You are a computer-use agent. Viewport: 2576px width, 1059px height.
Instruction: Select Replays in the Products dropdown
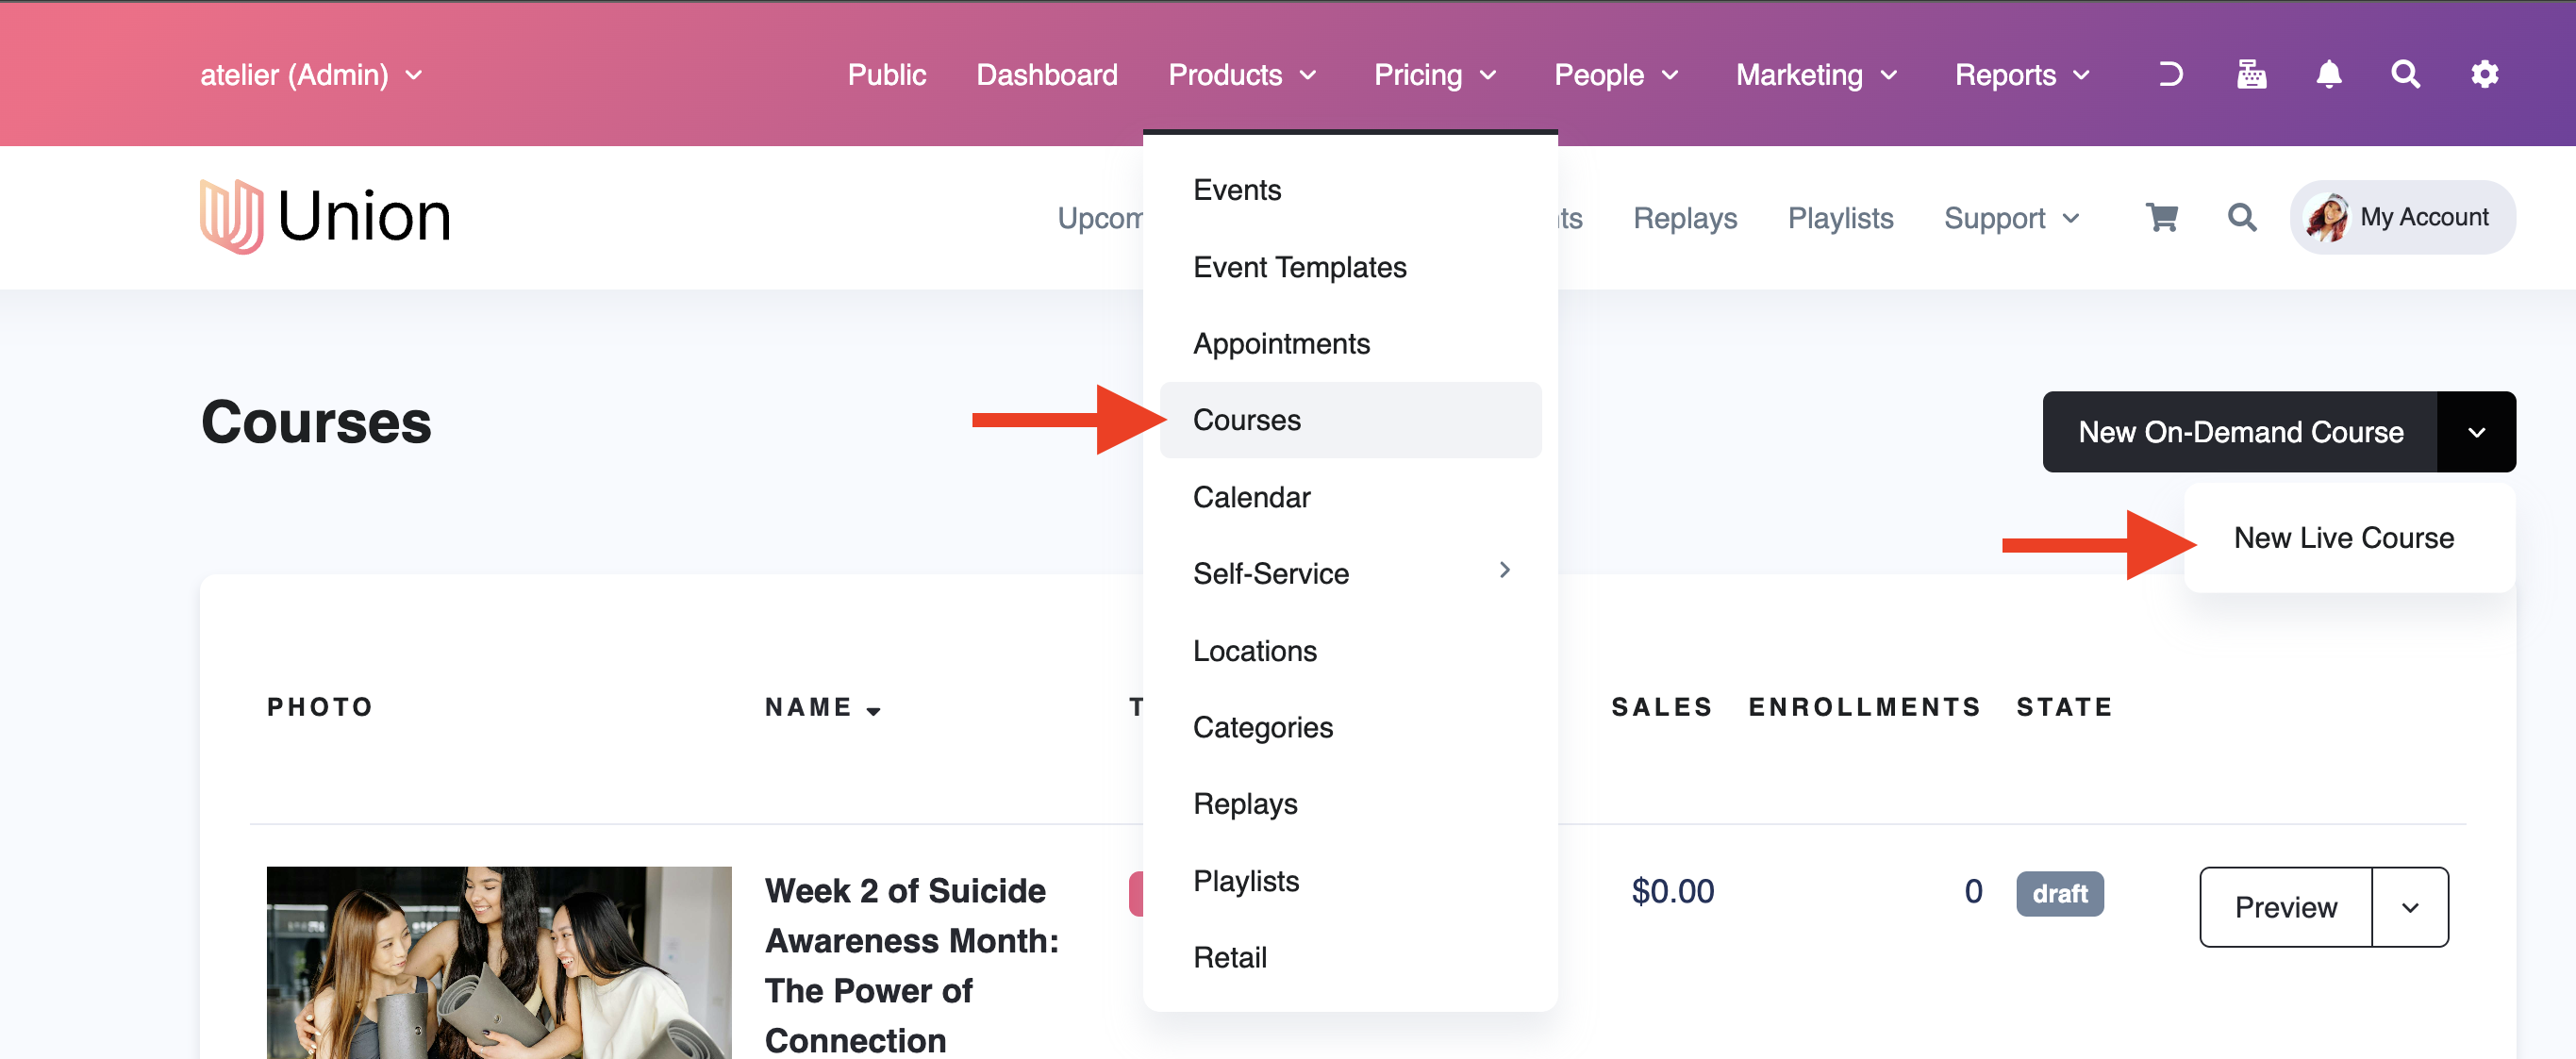[1350, 804]
